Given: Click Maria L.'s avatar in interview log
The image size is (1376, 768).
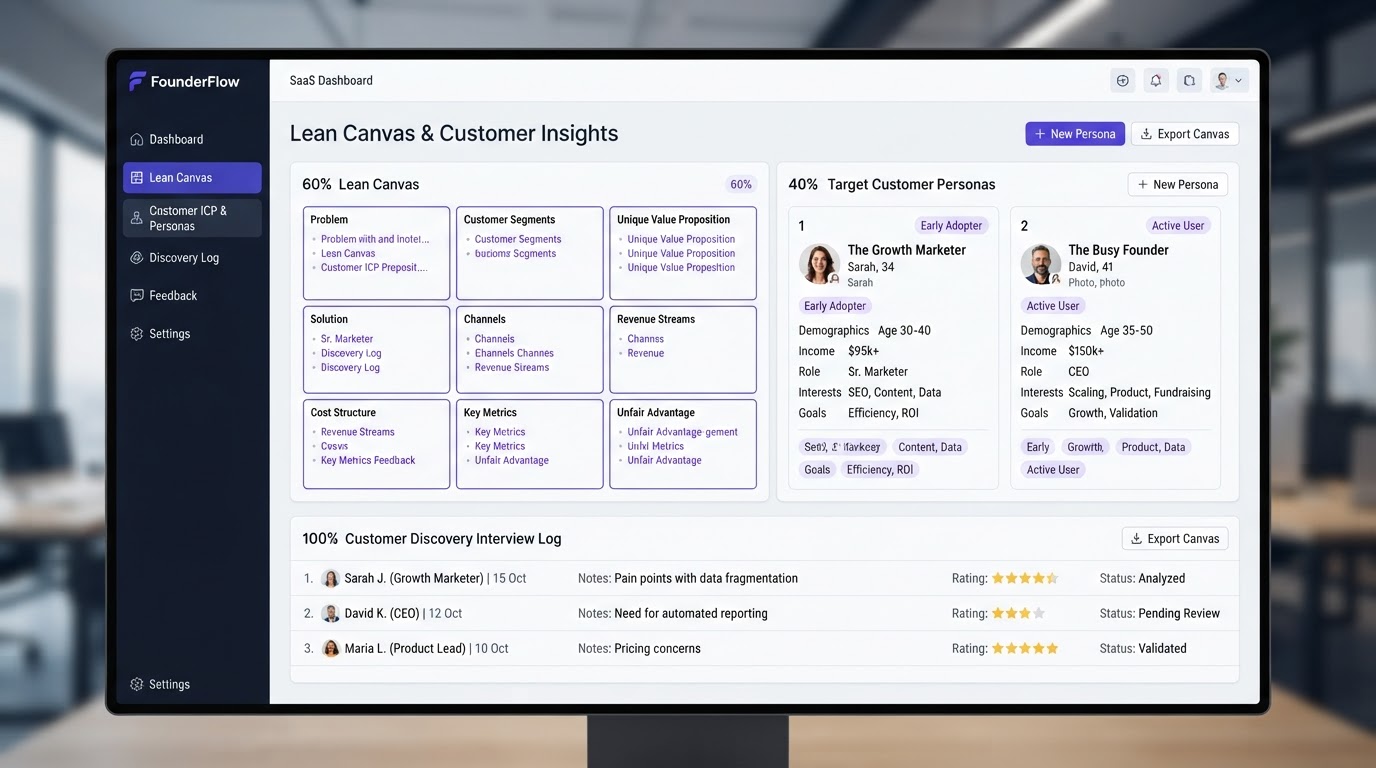Looking at the screenshot, I should click(331, 649).
